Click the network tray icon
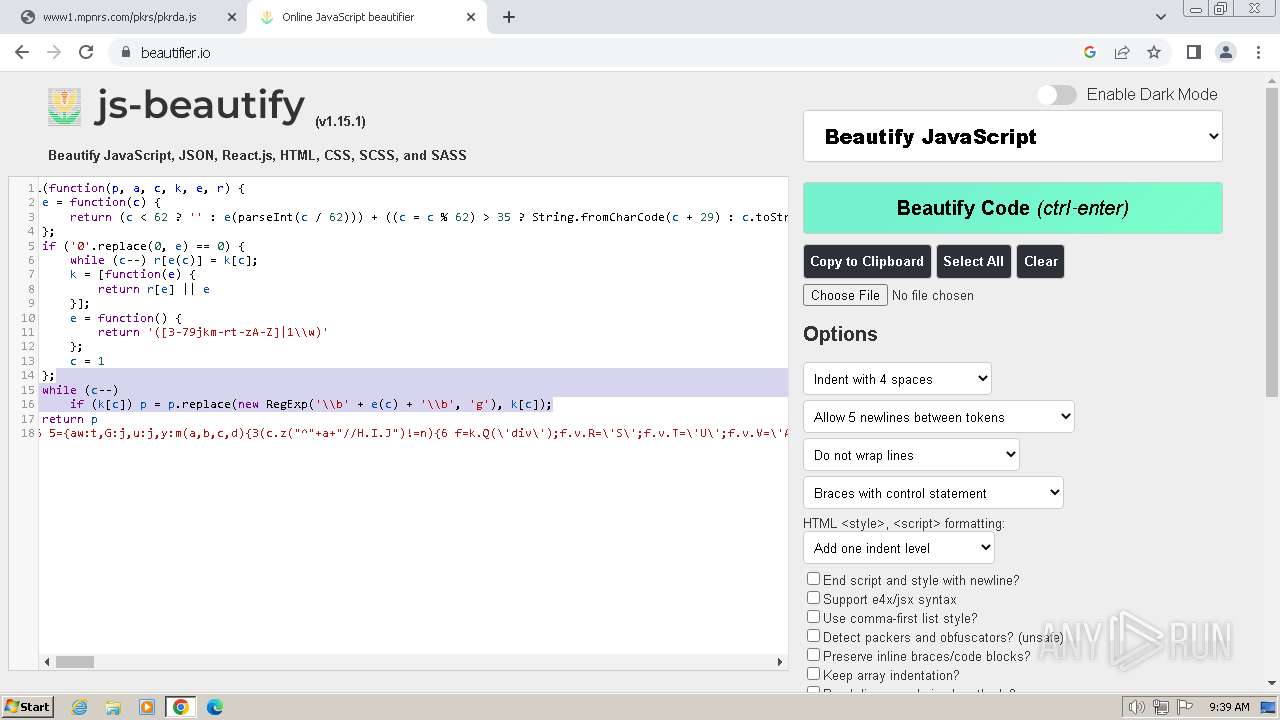 point(1160,707)
